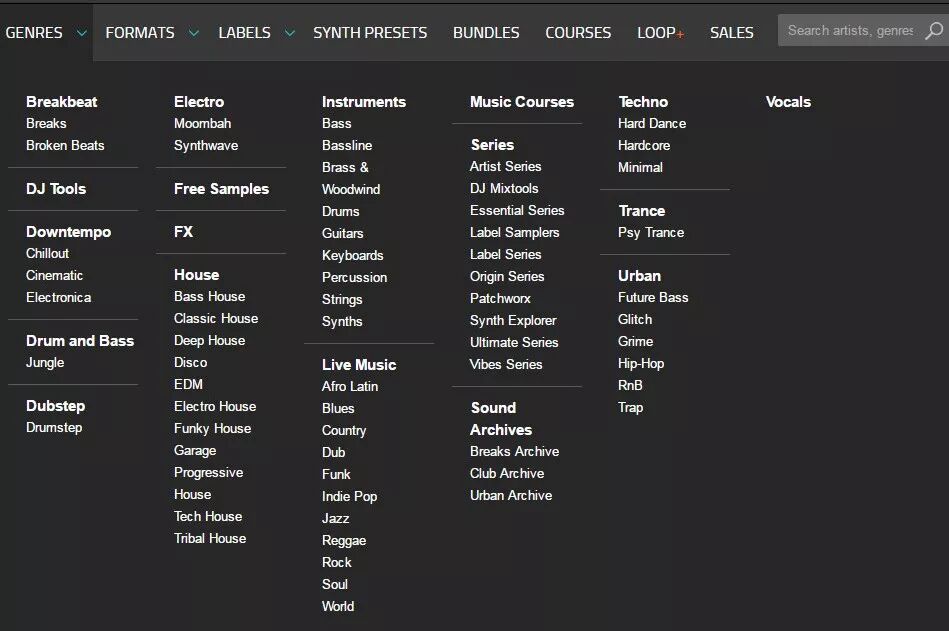Image resolution: width=949 pixels, height=631 pixels.
Task: Open the Reggae genre
Action: click(x=344, y=540)
